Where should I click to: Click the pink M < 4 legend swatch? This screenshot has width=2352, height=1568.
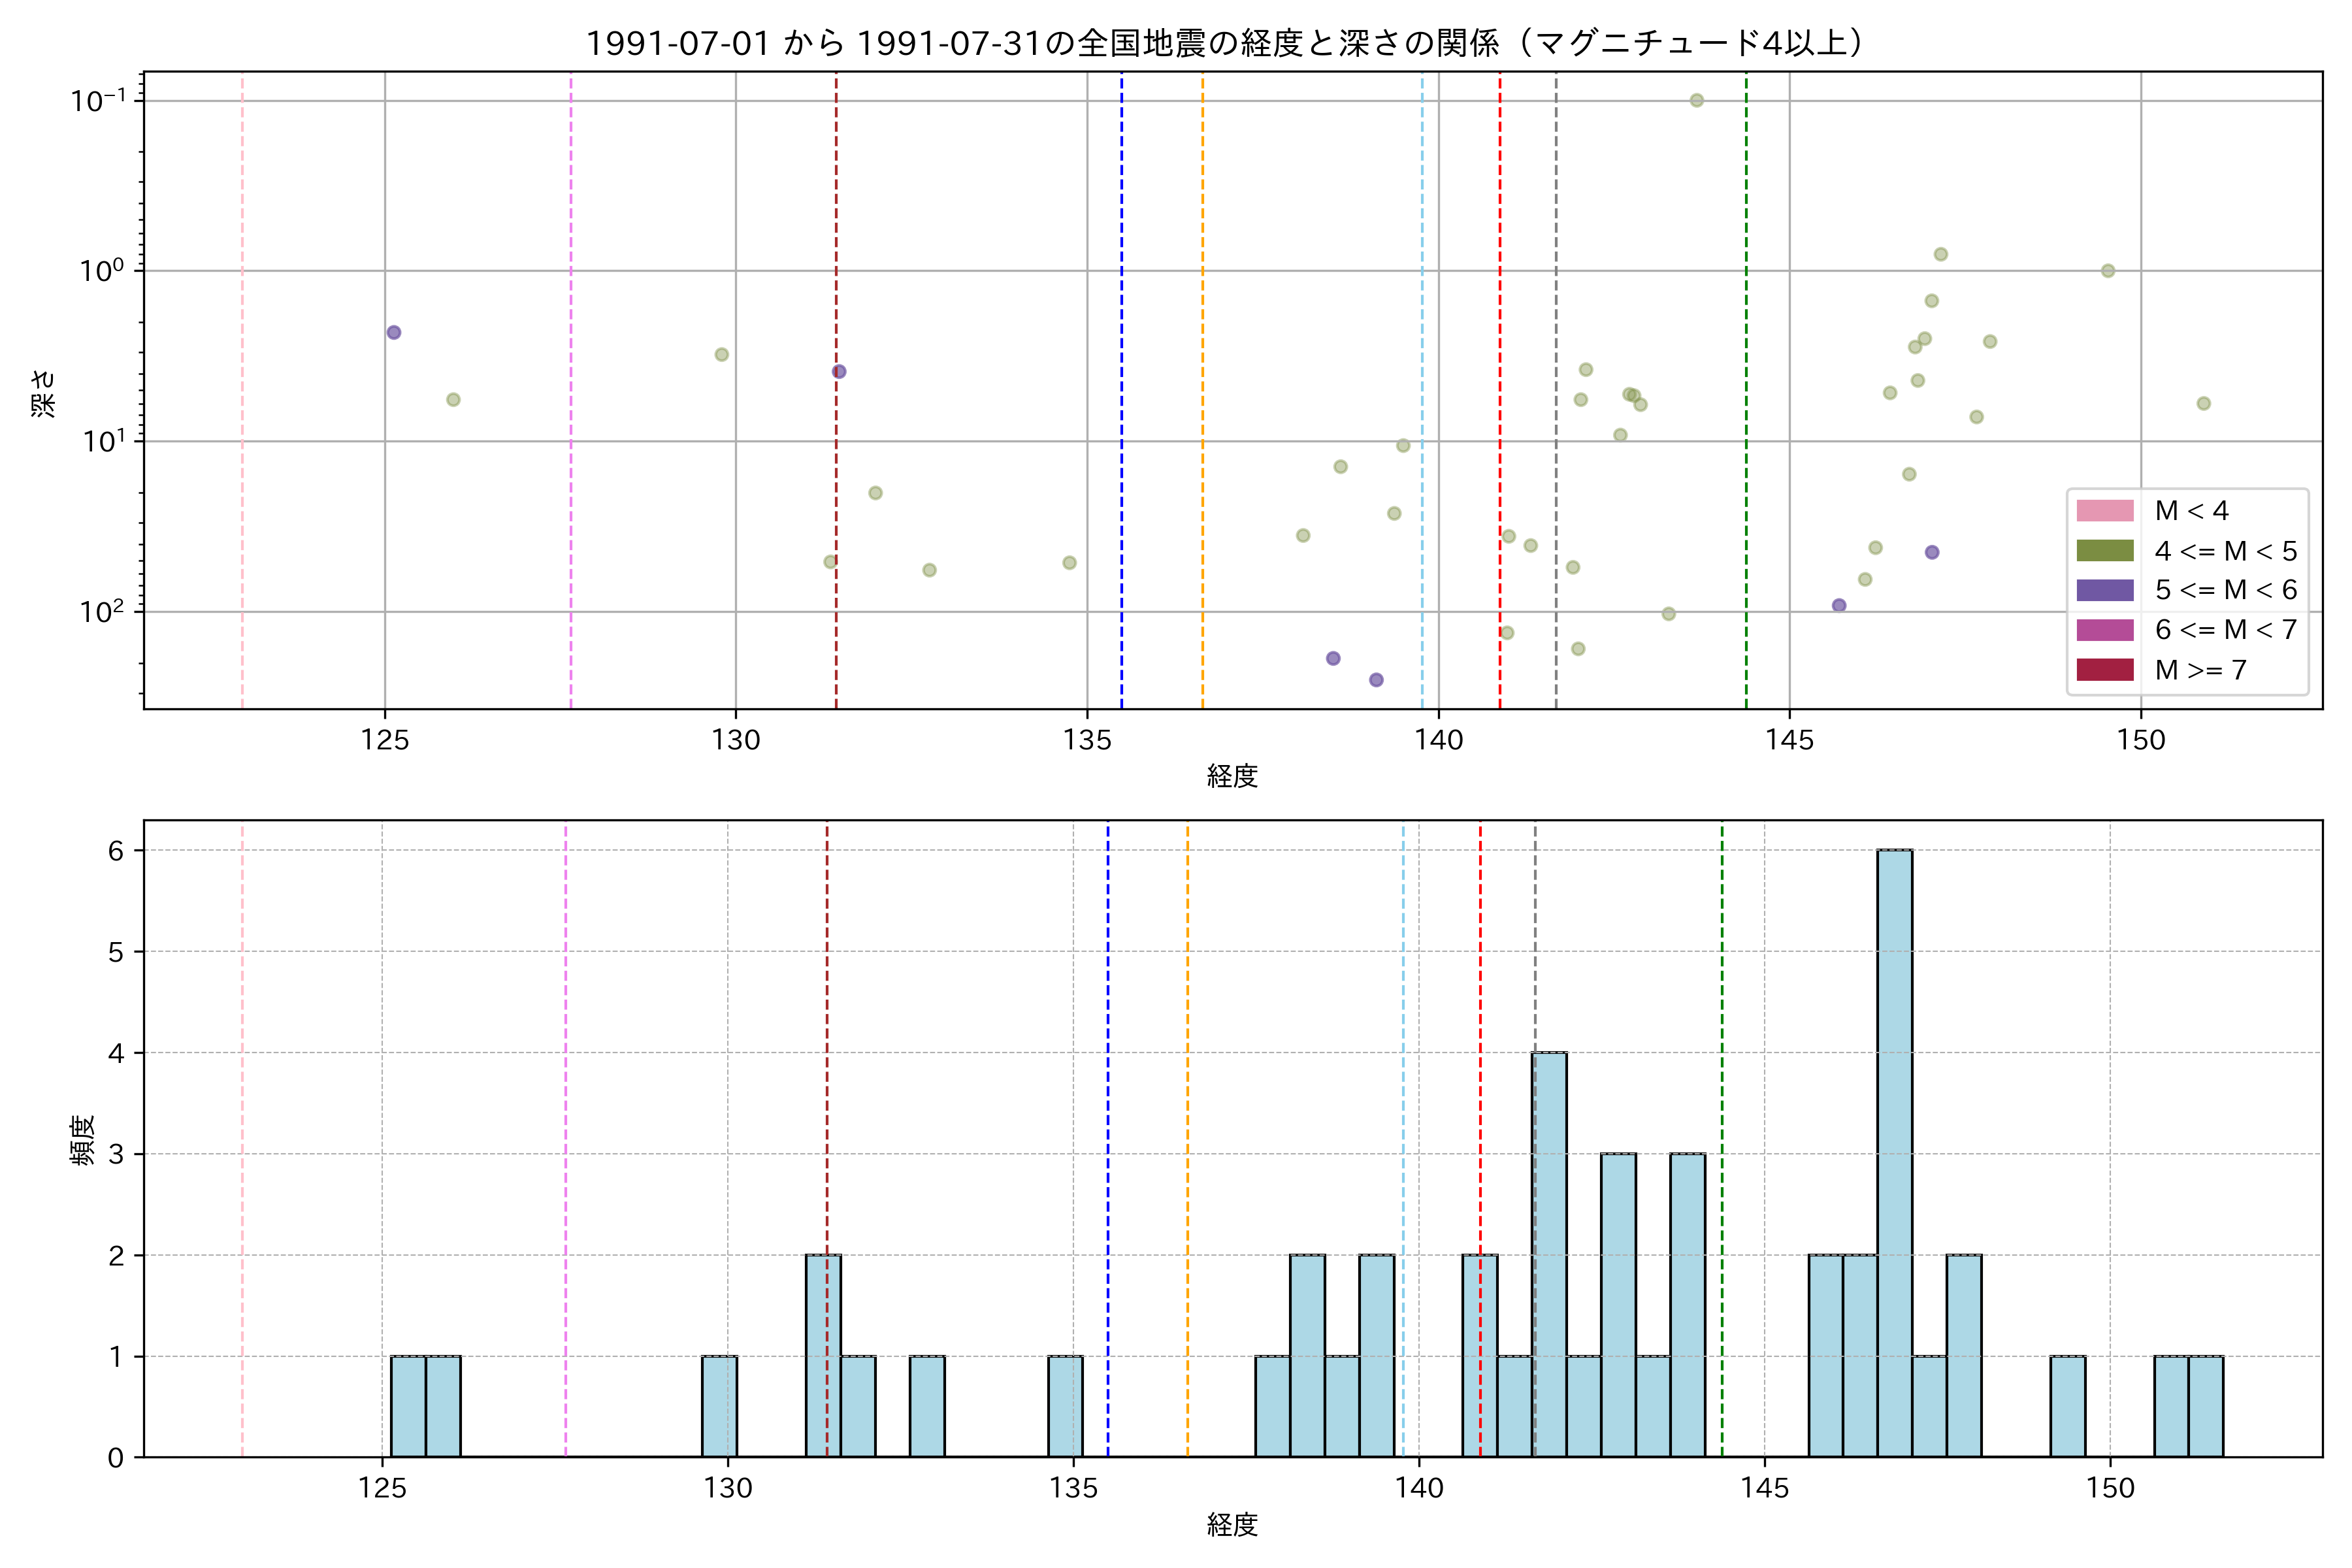pyautogui.click(x=2104, y=511)
